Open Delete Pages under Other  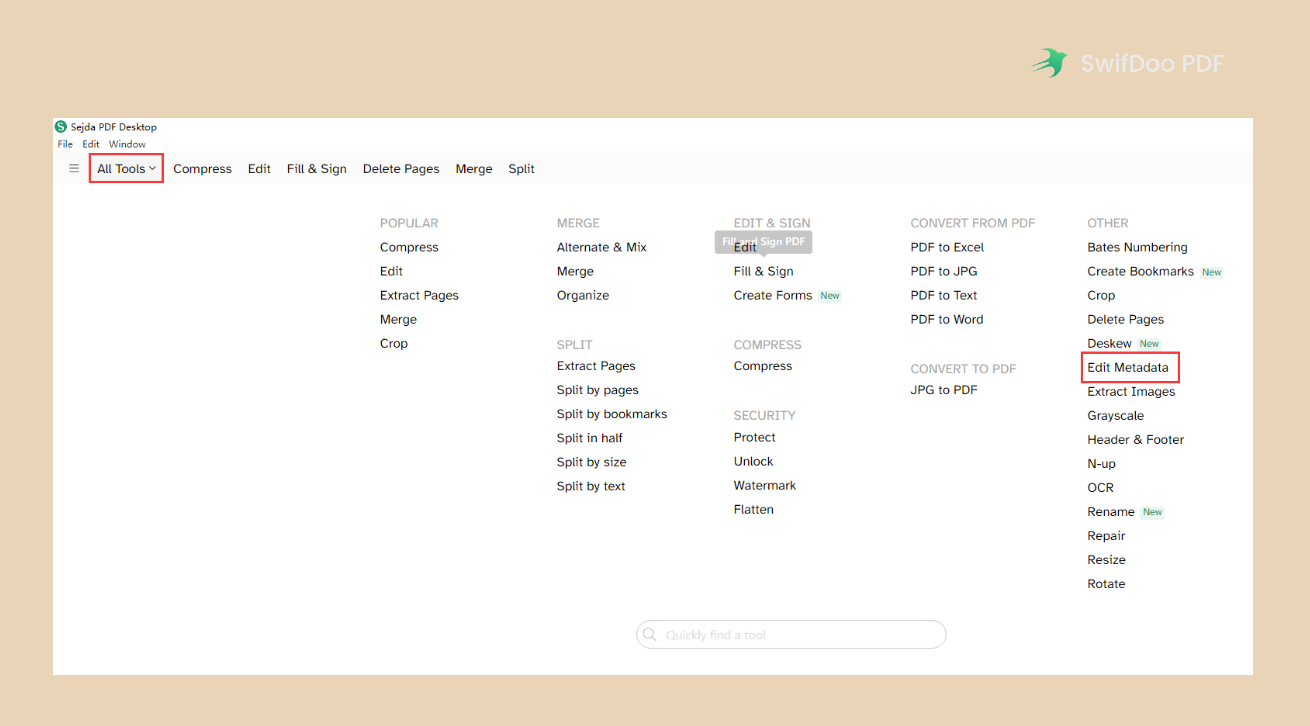[1126, 319]
